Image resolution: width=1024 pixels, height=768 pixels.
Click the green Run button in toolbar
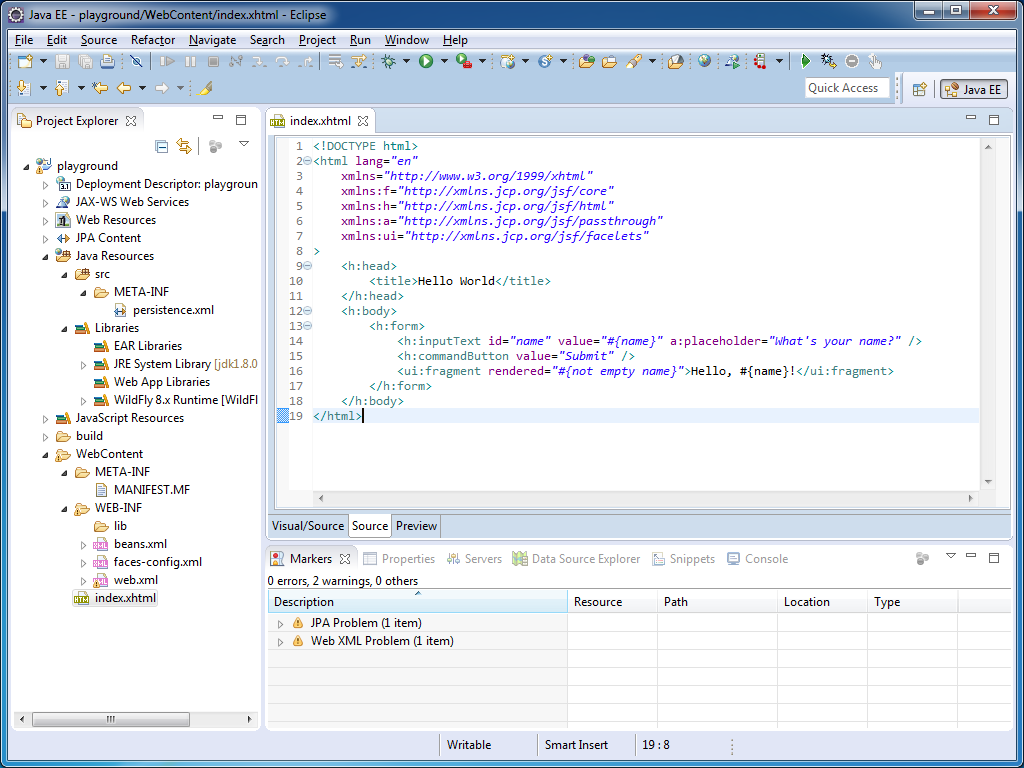[x=426, y=62]
